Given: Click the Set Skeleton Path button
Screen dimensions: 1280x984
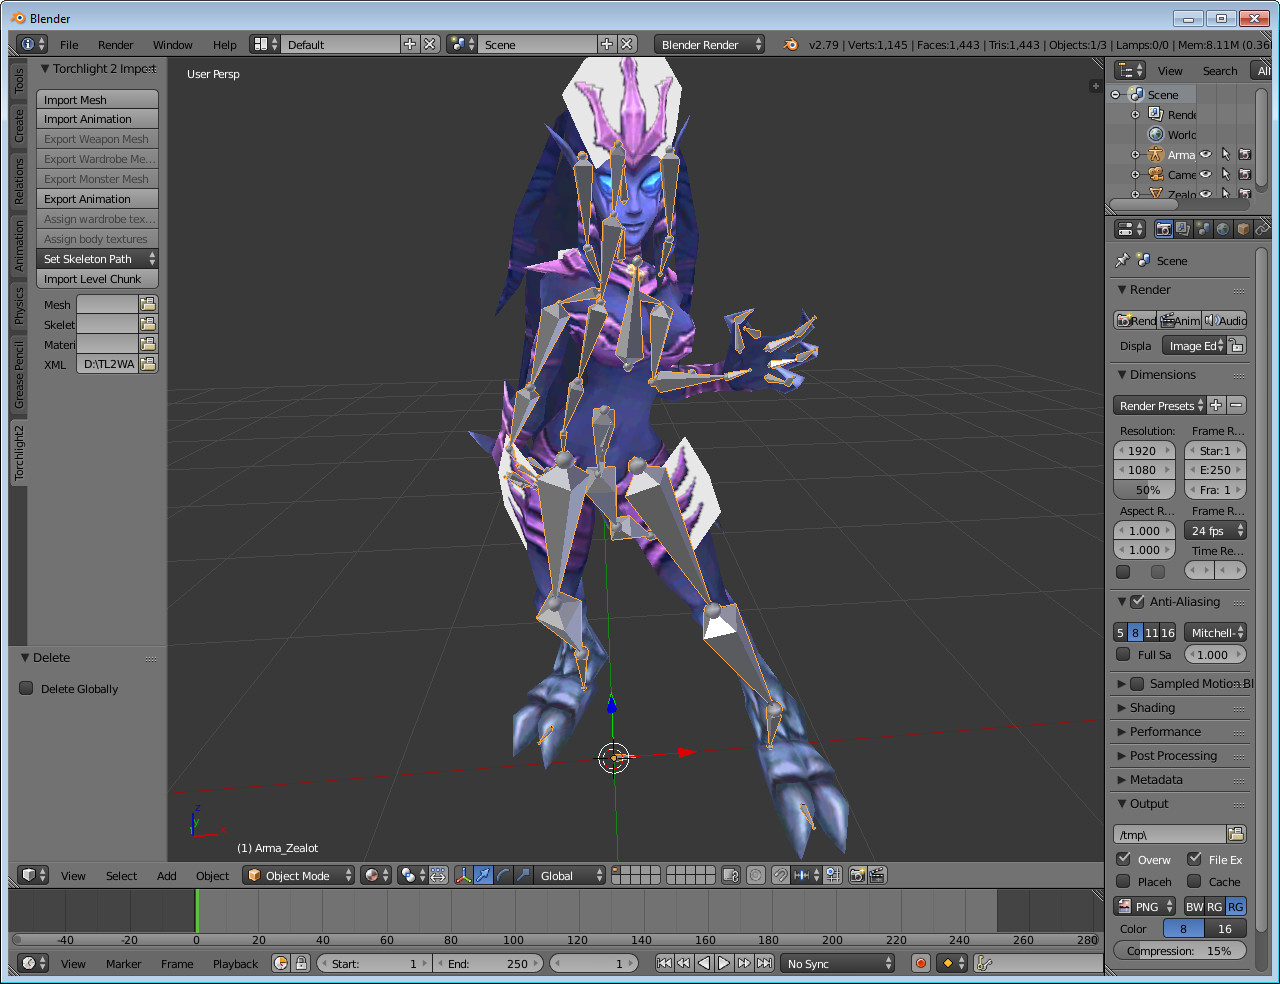Looking at the screenshot, I should tap(97, 259).
